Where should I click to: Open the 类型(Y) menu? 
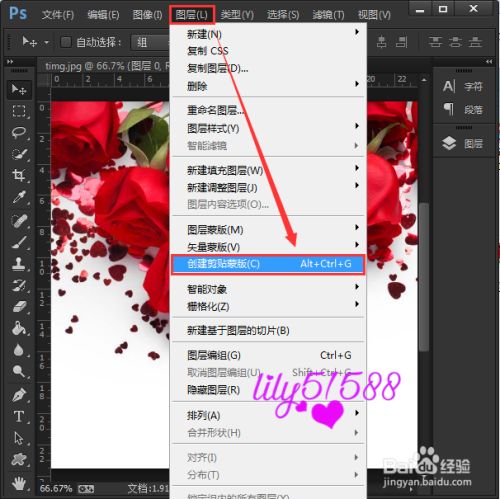coord(237,15)
